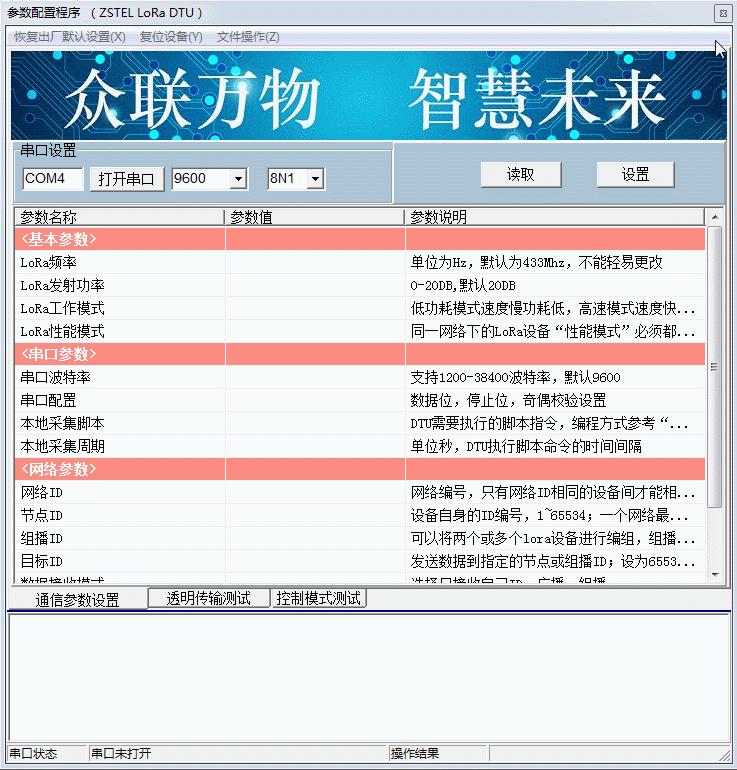Select the LoRa工作模式 row

pos(360,308)
